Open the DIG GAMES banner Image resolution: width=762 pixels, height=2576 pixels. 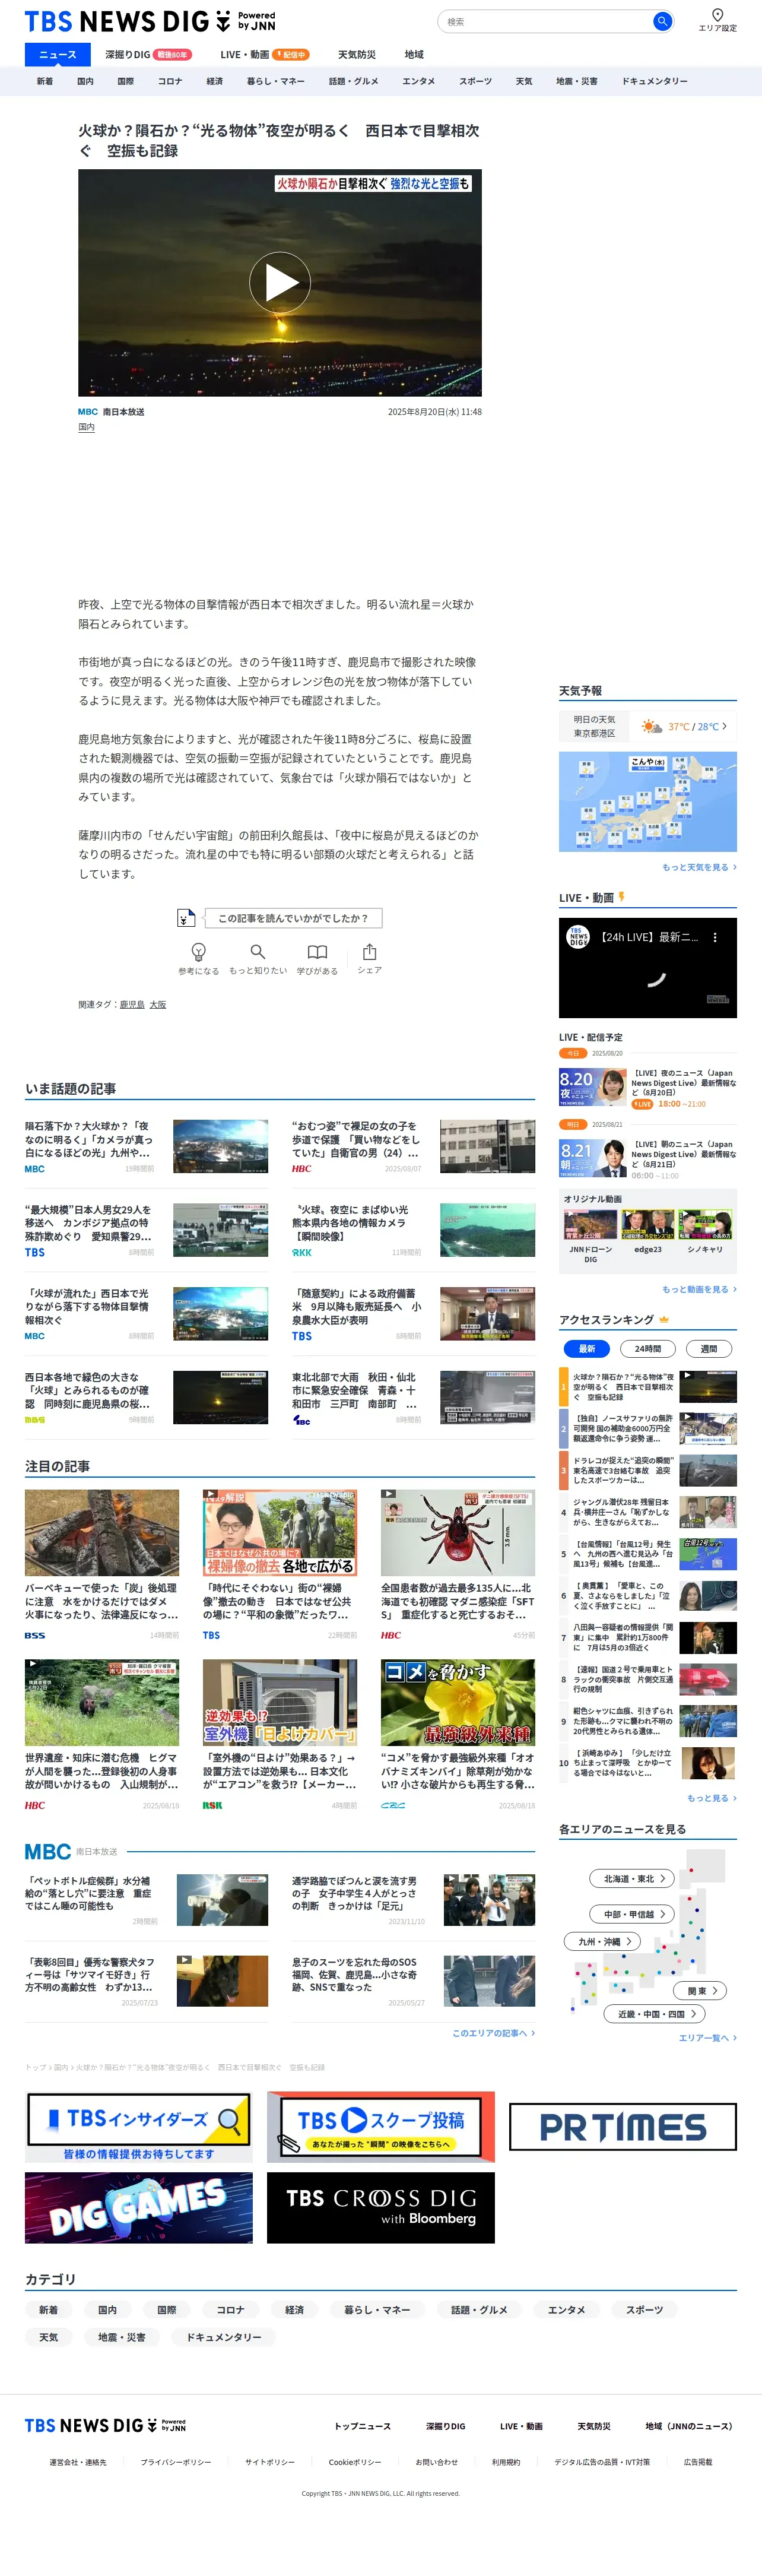(139, 2208)
